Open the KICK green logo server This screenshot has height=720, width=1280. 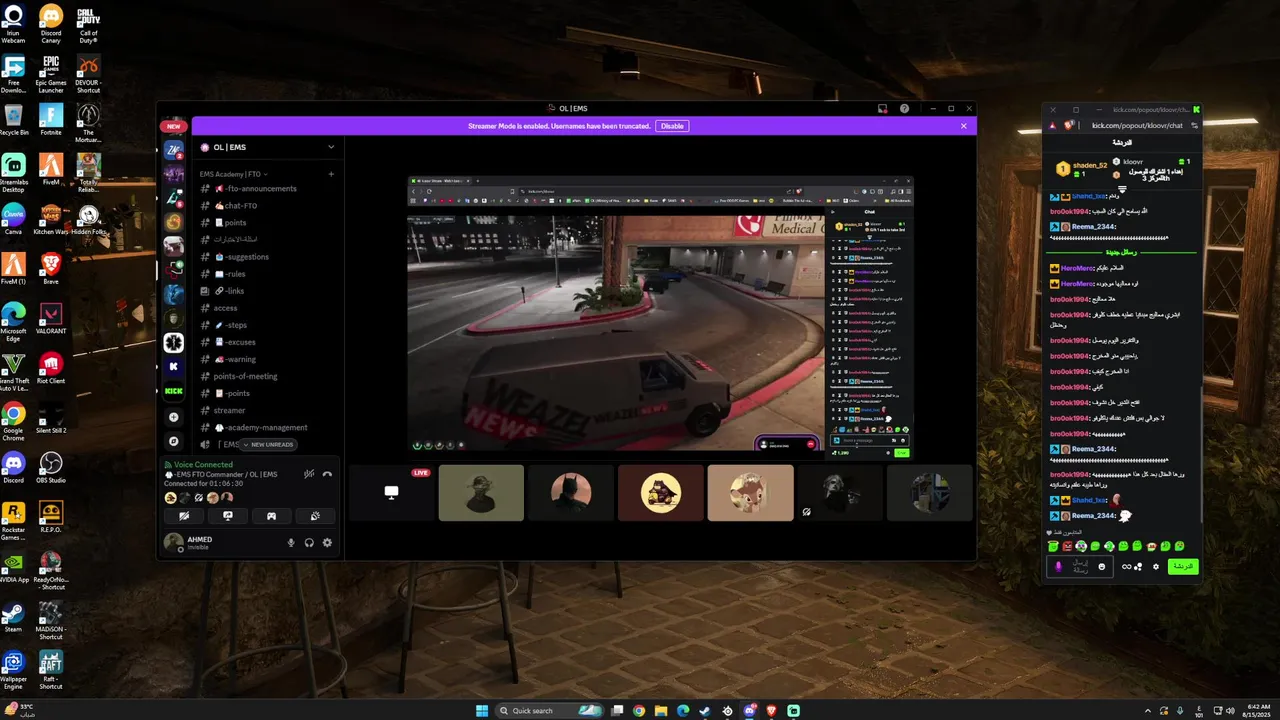pyautogui.click(x=173, y=391)
